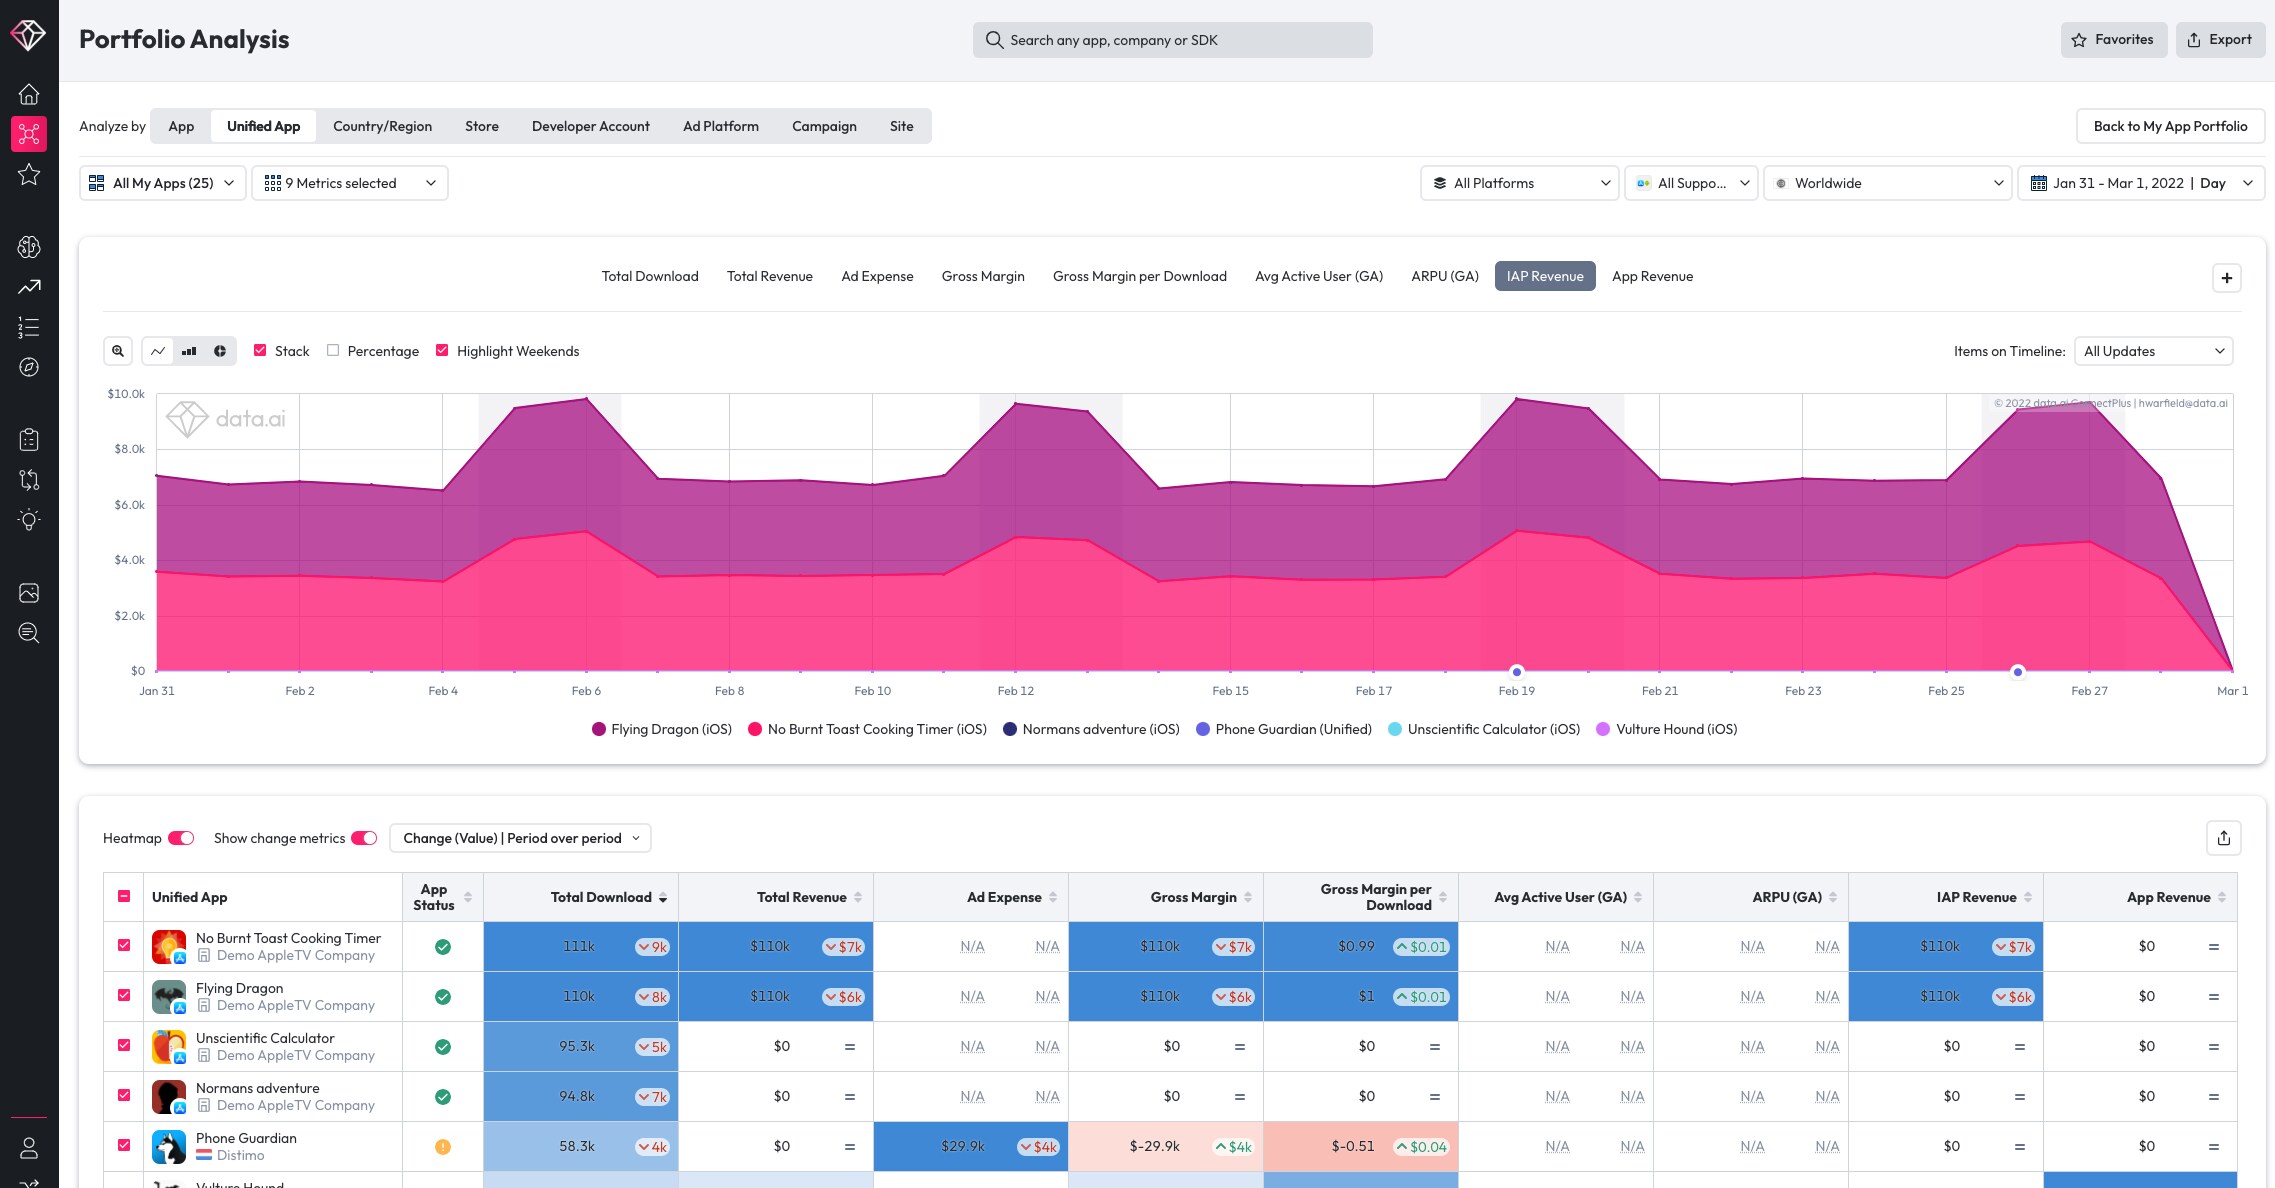Click the table export share icon

[x=2223, y=838]
